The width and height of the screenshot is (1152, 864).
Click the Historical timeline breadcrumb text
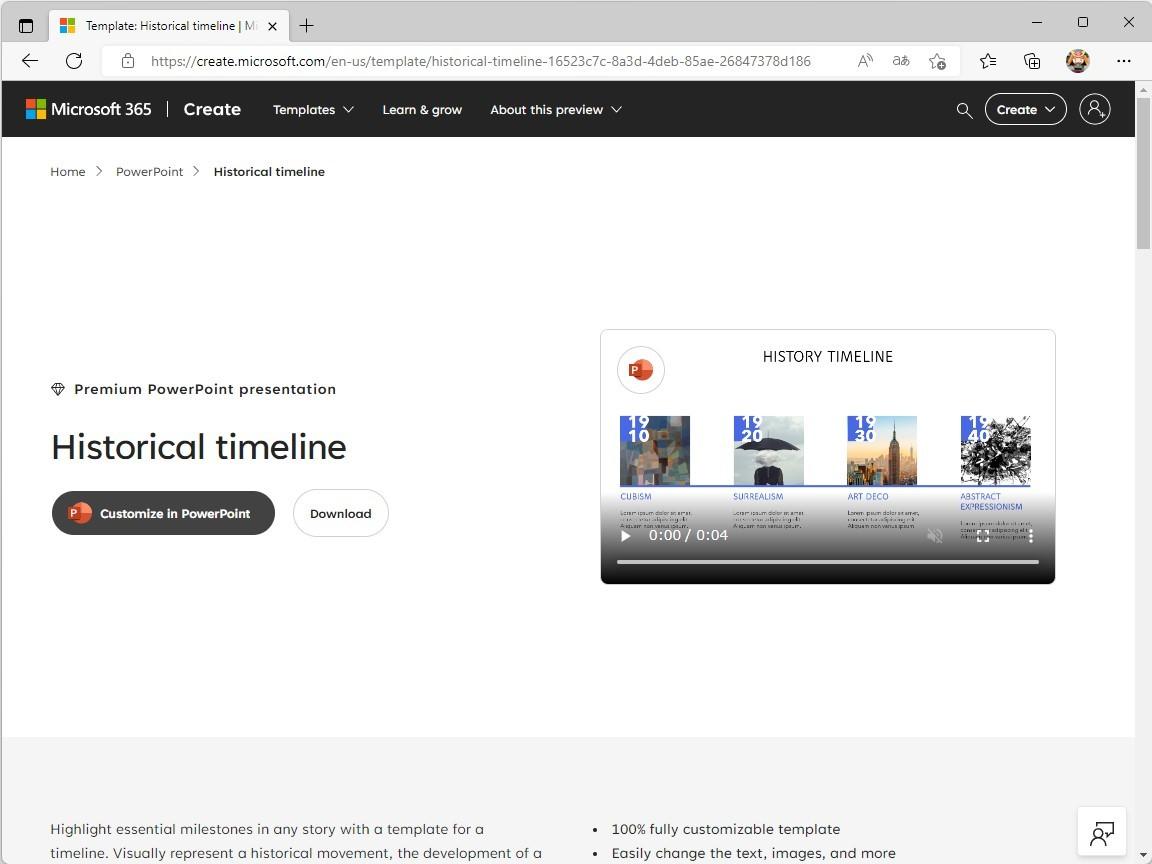pos(269,172)
